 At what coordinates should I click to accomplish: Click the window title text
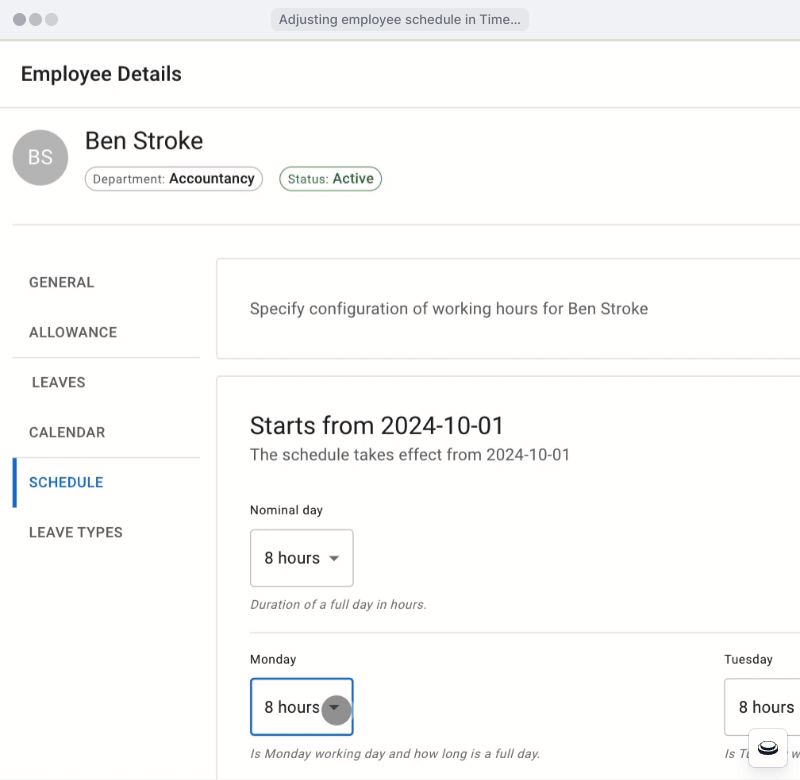[x=399, y=20]
